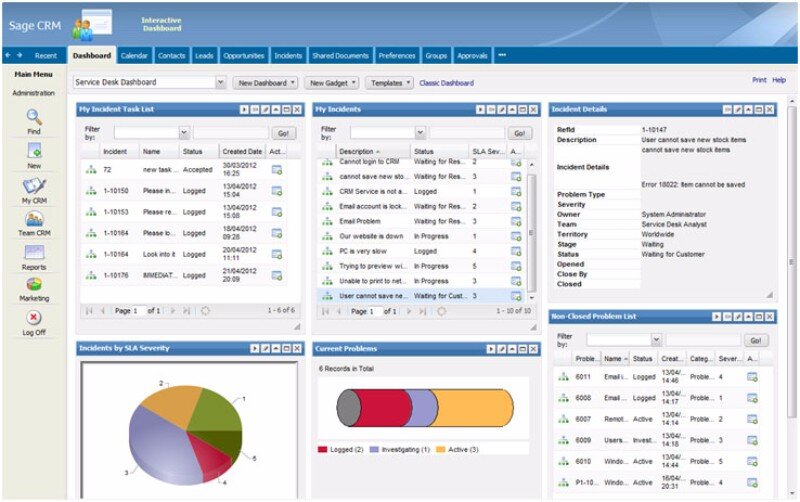Click the Print link at top right
Screen dimensions: 800x502
(759, 80)
